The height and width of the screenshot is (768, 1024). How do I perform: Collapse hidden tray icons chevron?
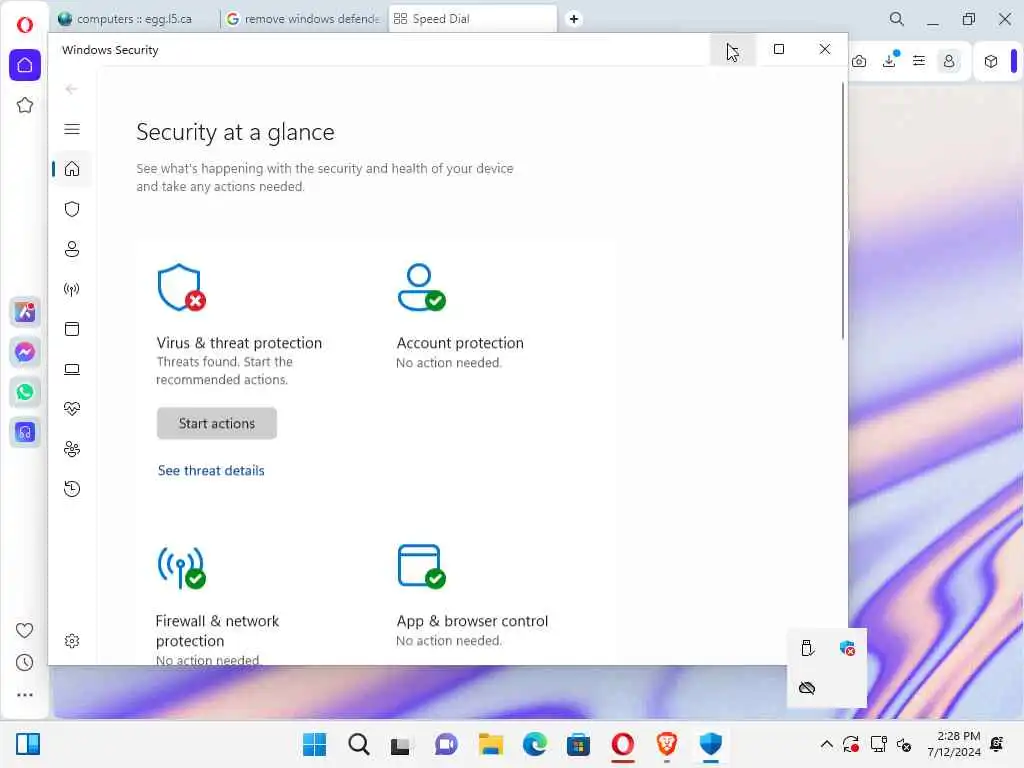pos(826,744)
